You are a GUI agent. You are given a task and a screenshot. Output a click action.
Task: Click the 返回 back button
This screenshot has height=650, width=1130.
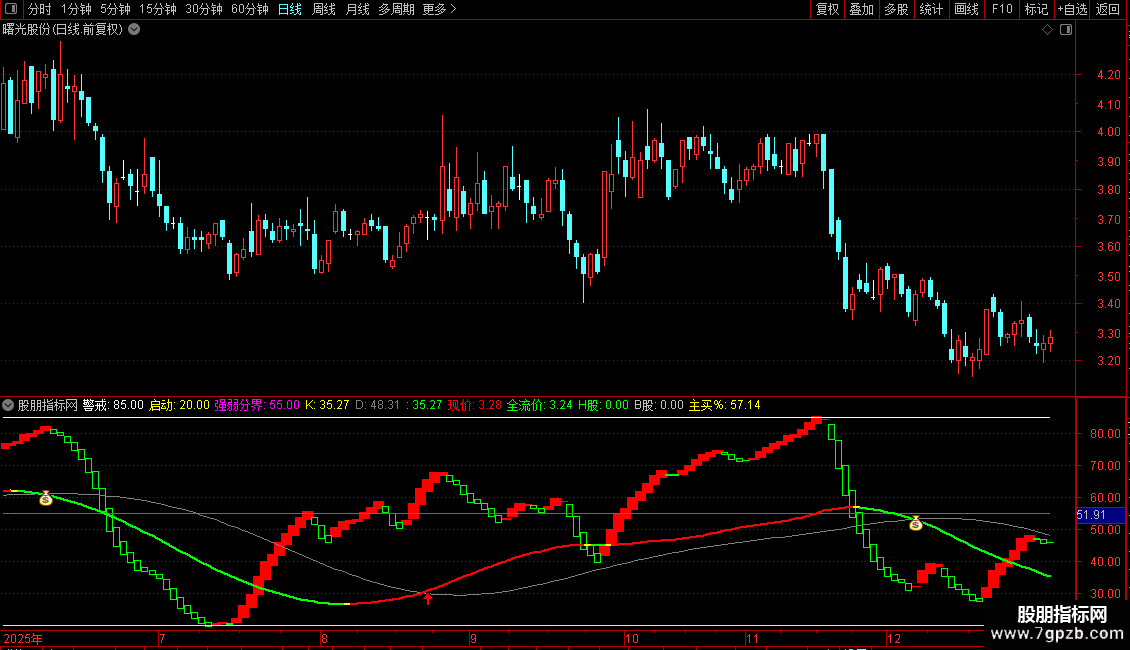coord(1108,9)
